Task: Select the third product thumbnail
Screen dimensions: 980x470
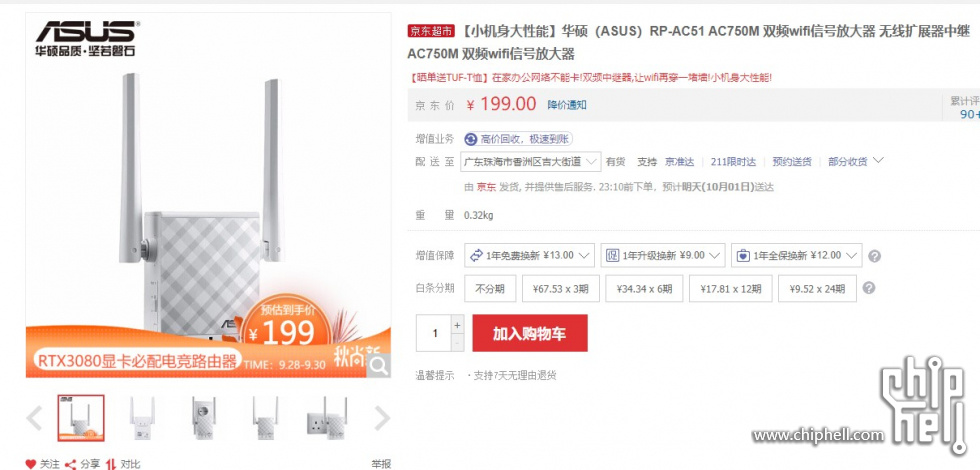Action: coord(203,418)
